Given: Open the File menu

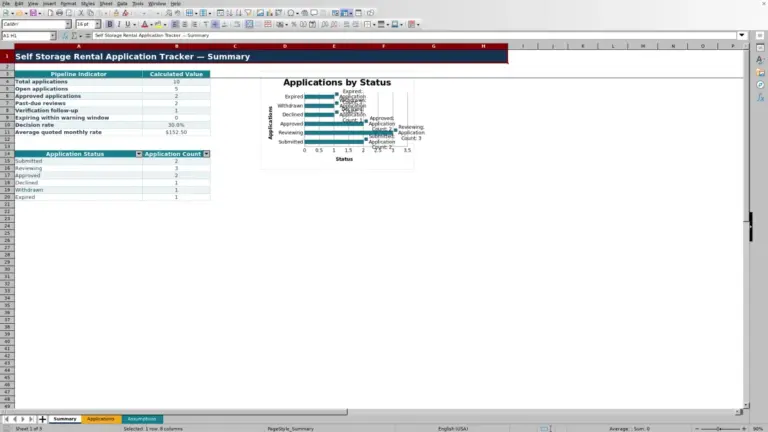Looking at the screenshot, I should tap(6, 3).
